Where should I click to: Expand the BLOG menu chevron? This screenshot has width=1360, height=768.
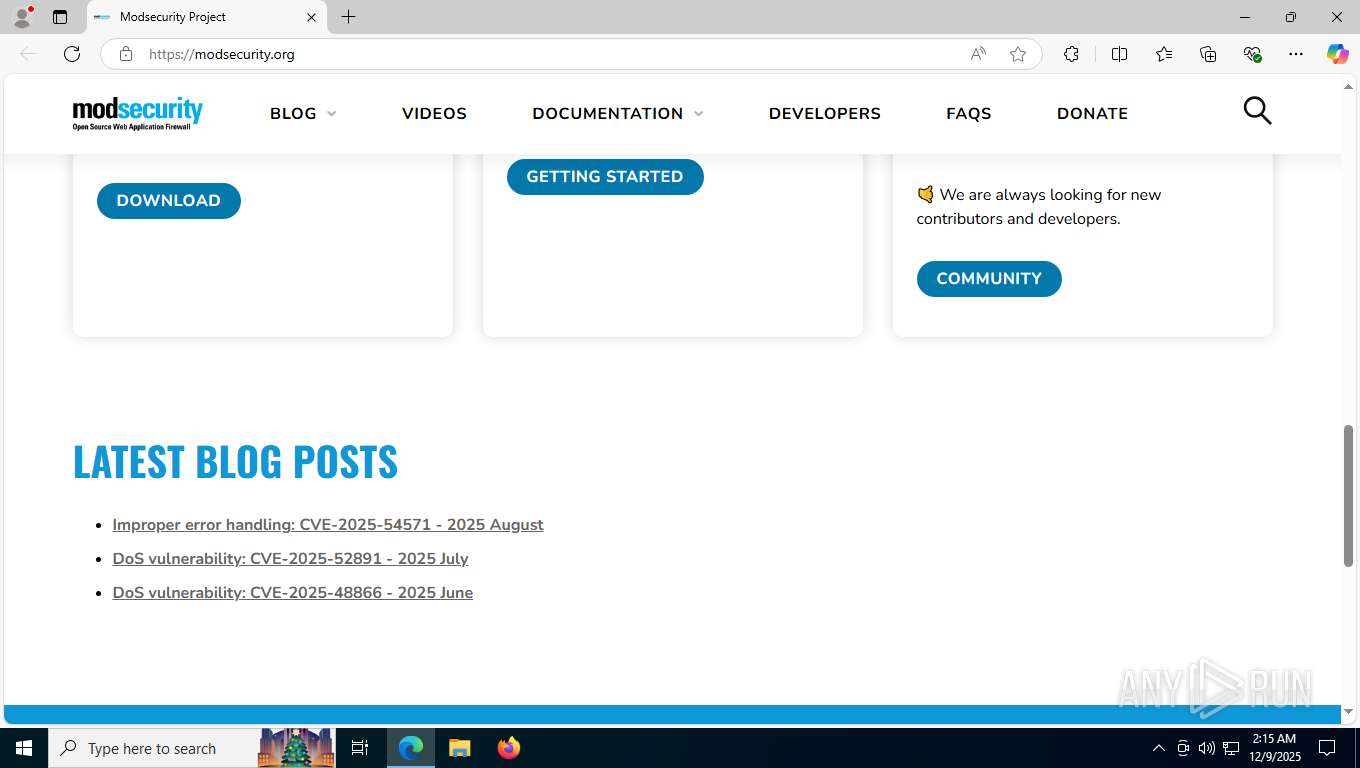coord(331,114)
